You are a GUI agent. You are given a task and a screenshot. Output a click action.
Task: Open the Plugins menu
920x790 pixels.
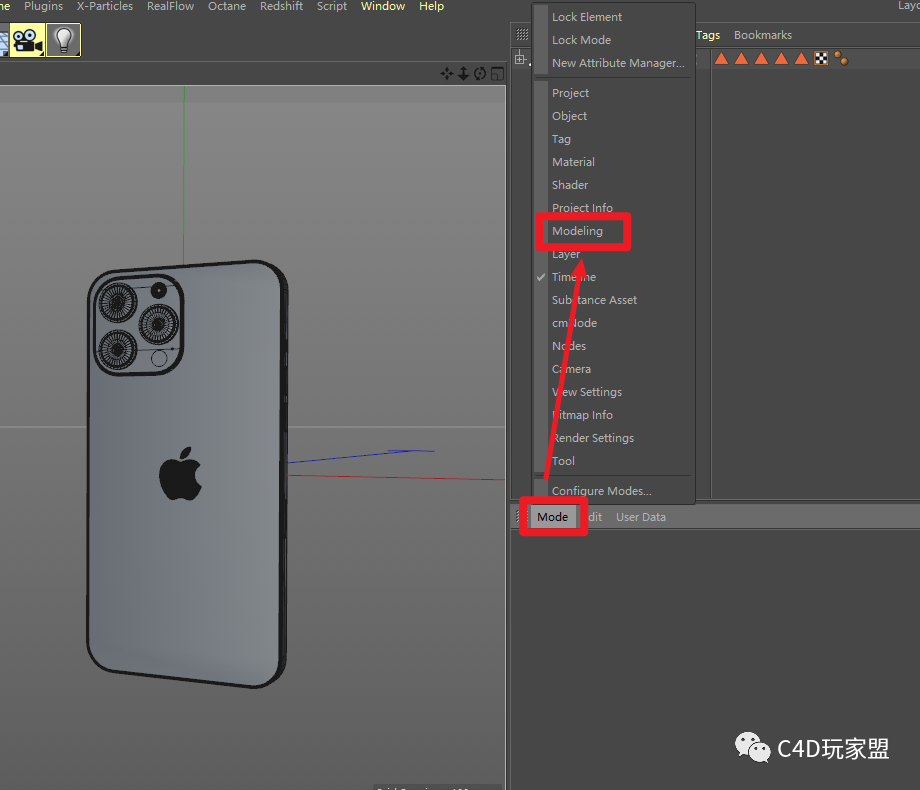(x=43, y=6)
